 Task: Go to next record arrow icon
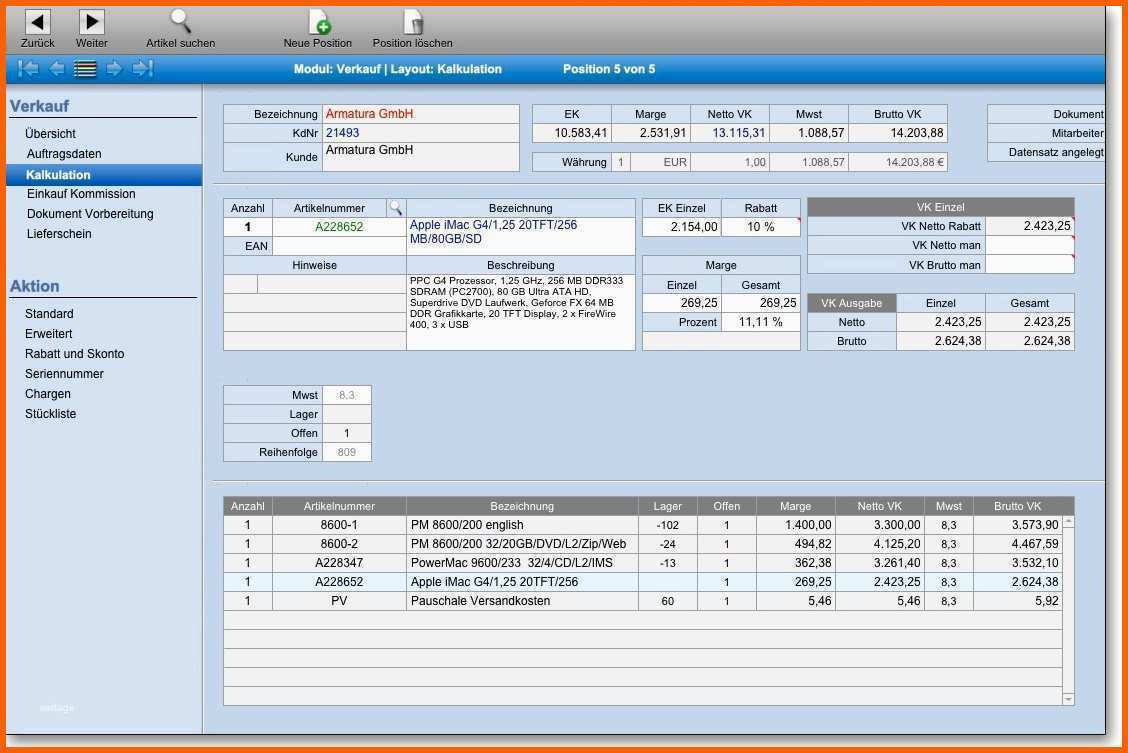(114, 68)
